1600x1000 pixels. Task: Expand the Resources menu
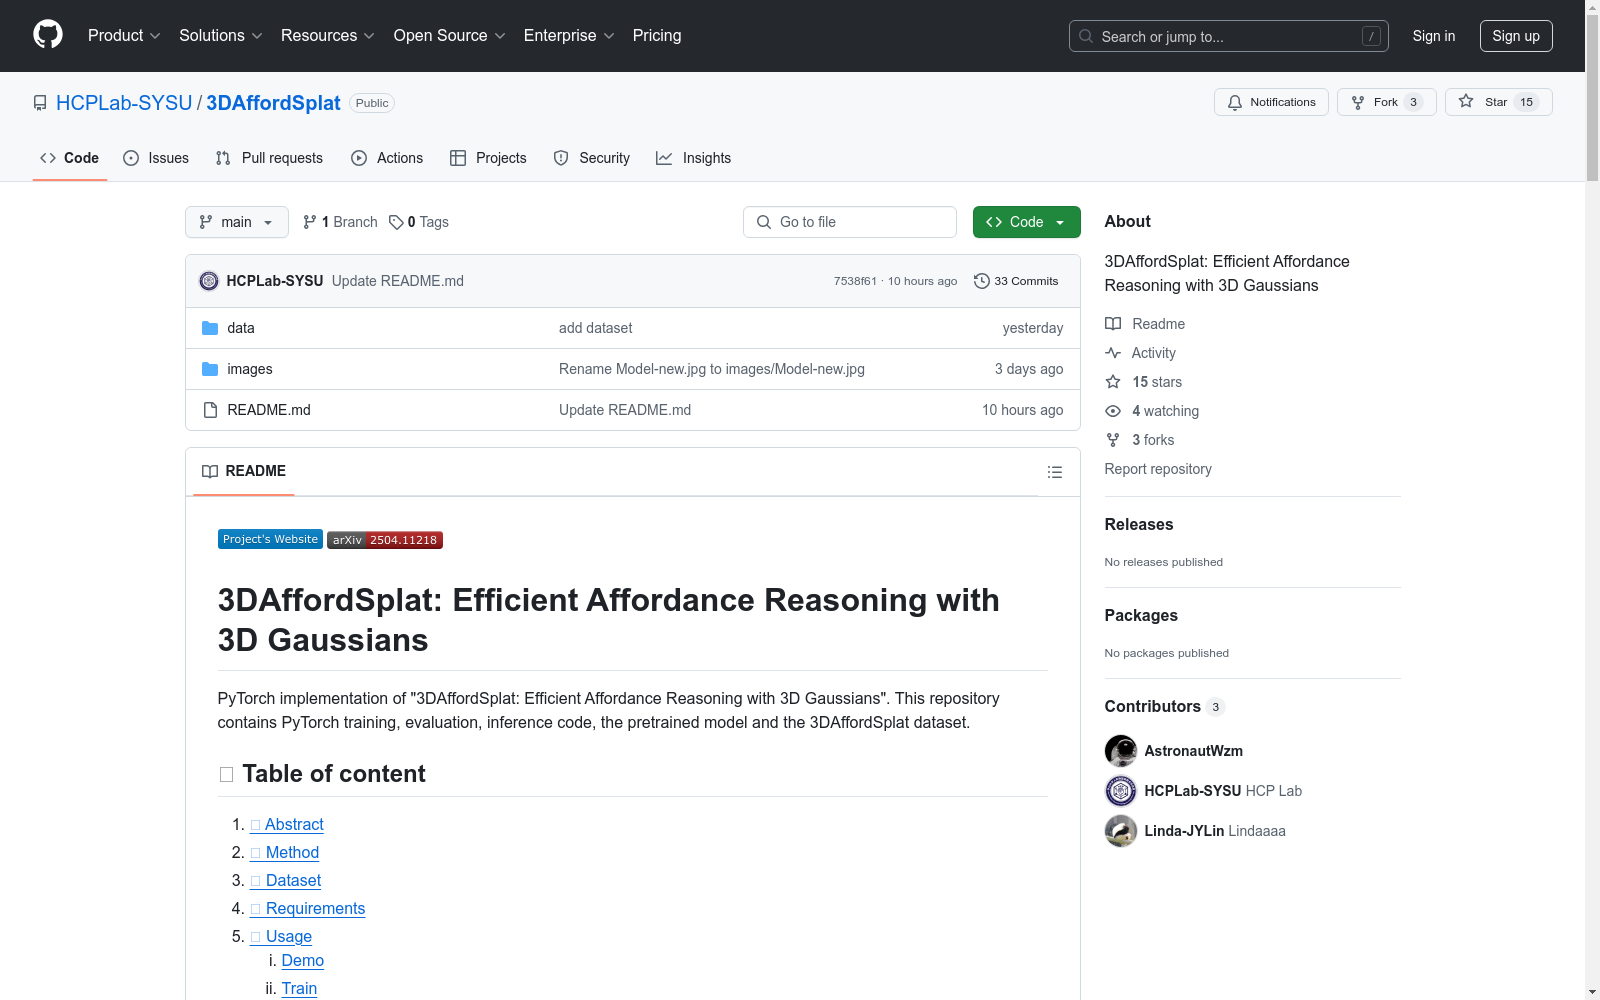point(328,35)
